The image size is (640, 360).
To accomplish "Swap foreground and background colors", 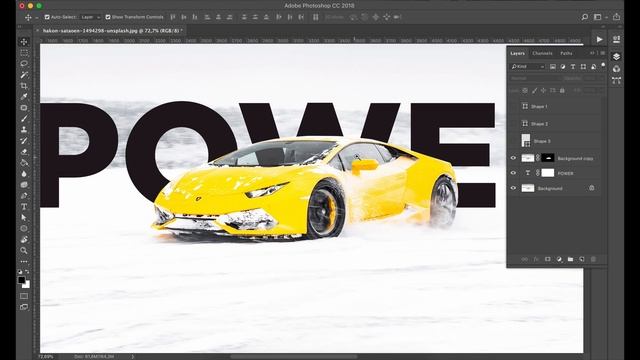I will pyautogui.click(x=27, y=271).
